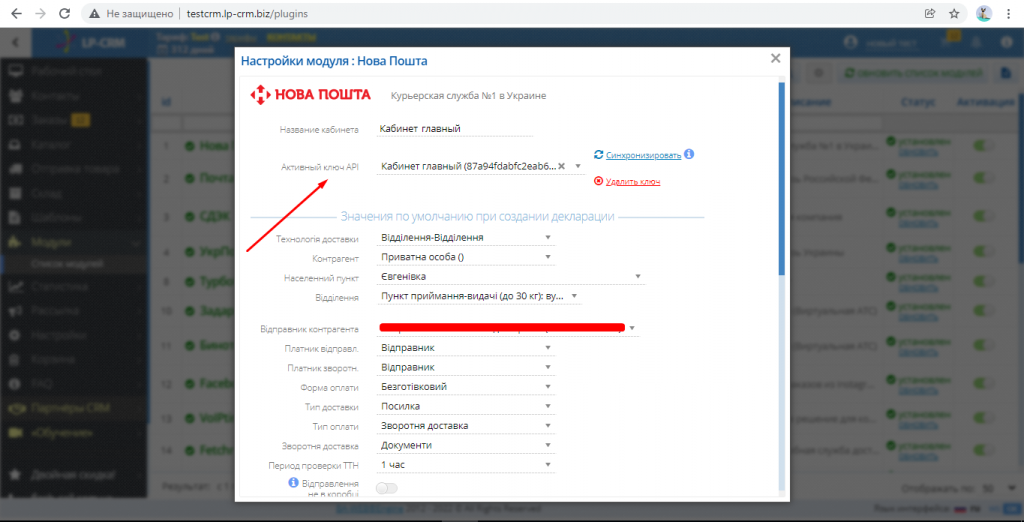Click info icon beside Відправлення не в коробці

click(x=294, y=483)
